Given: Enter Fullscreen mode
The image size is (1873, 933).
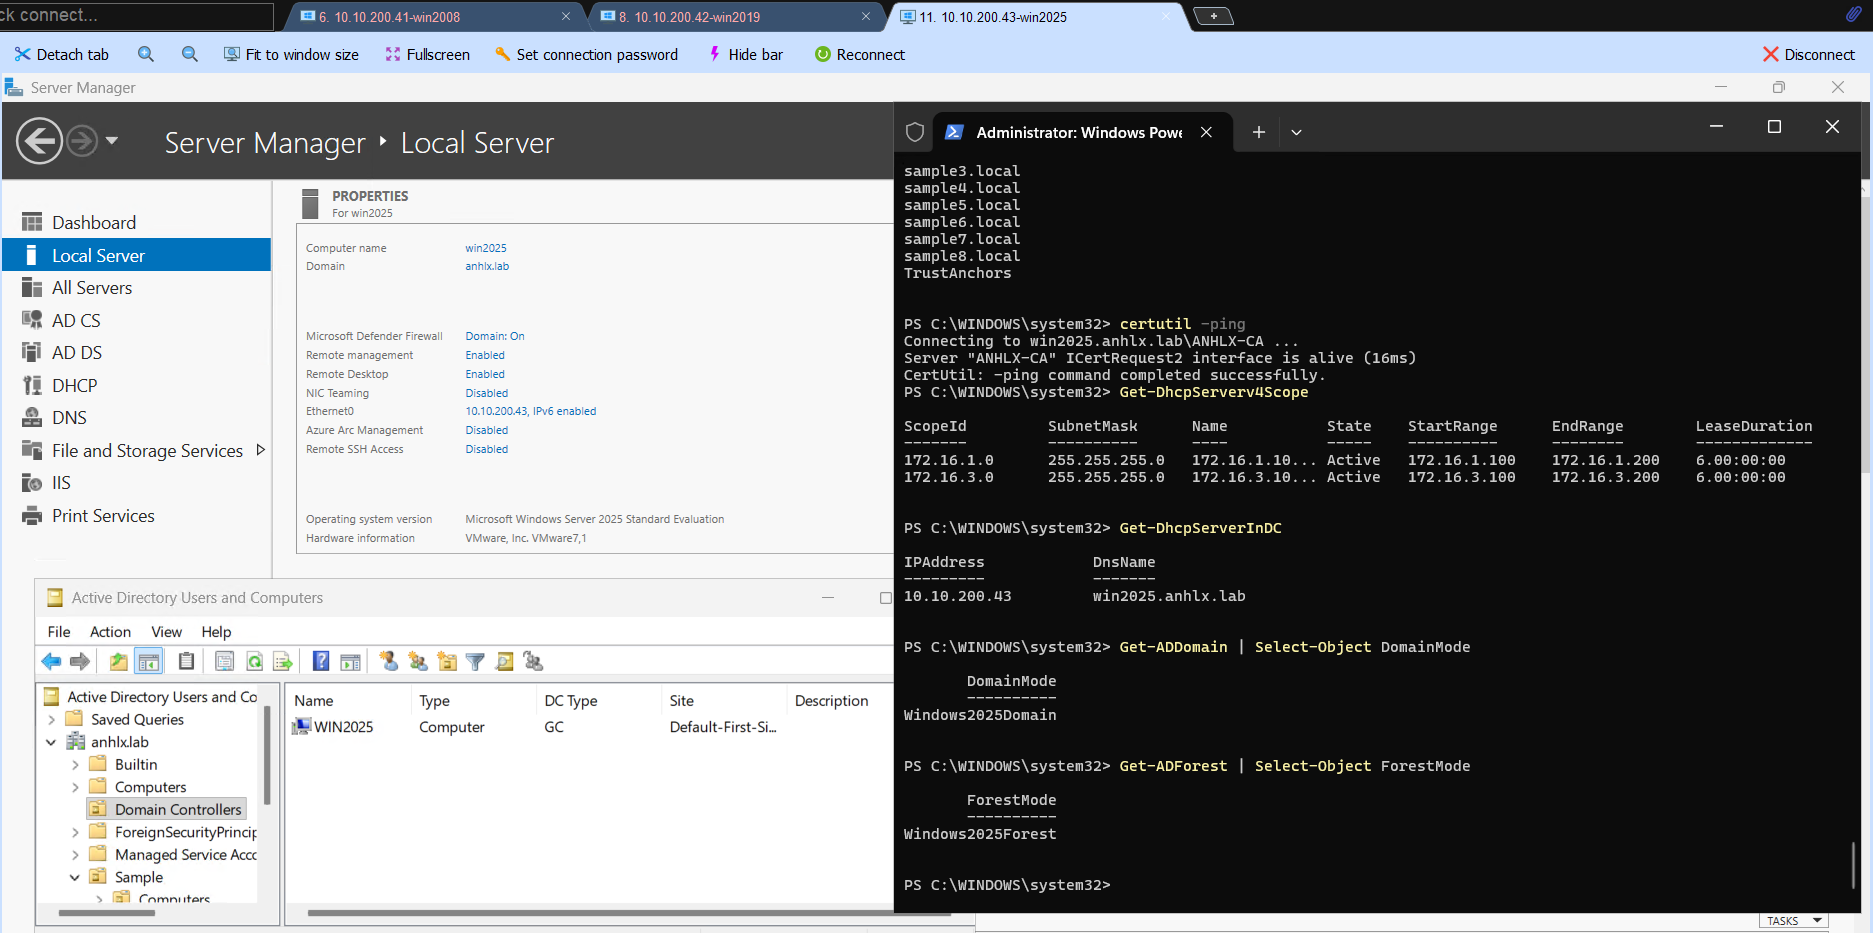Looking at the screenshot, I should (427, 54).
